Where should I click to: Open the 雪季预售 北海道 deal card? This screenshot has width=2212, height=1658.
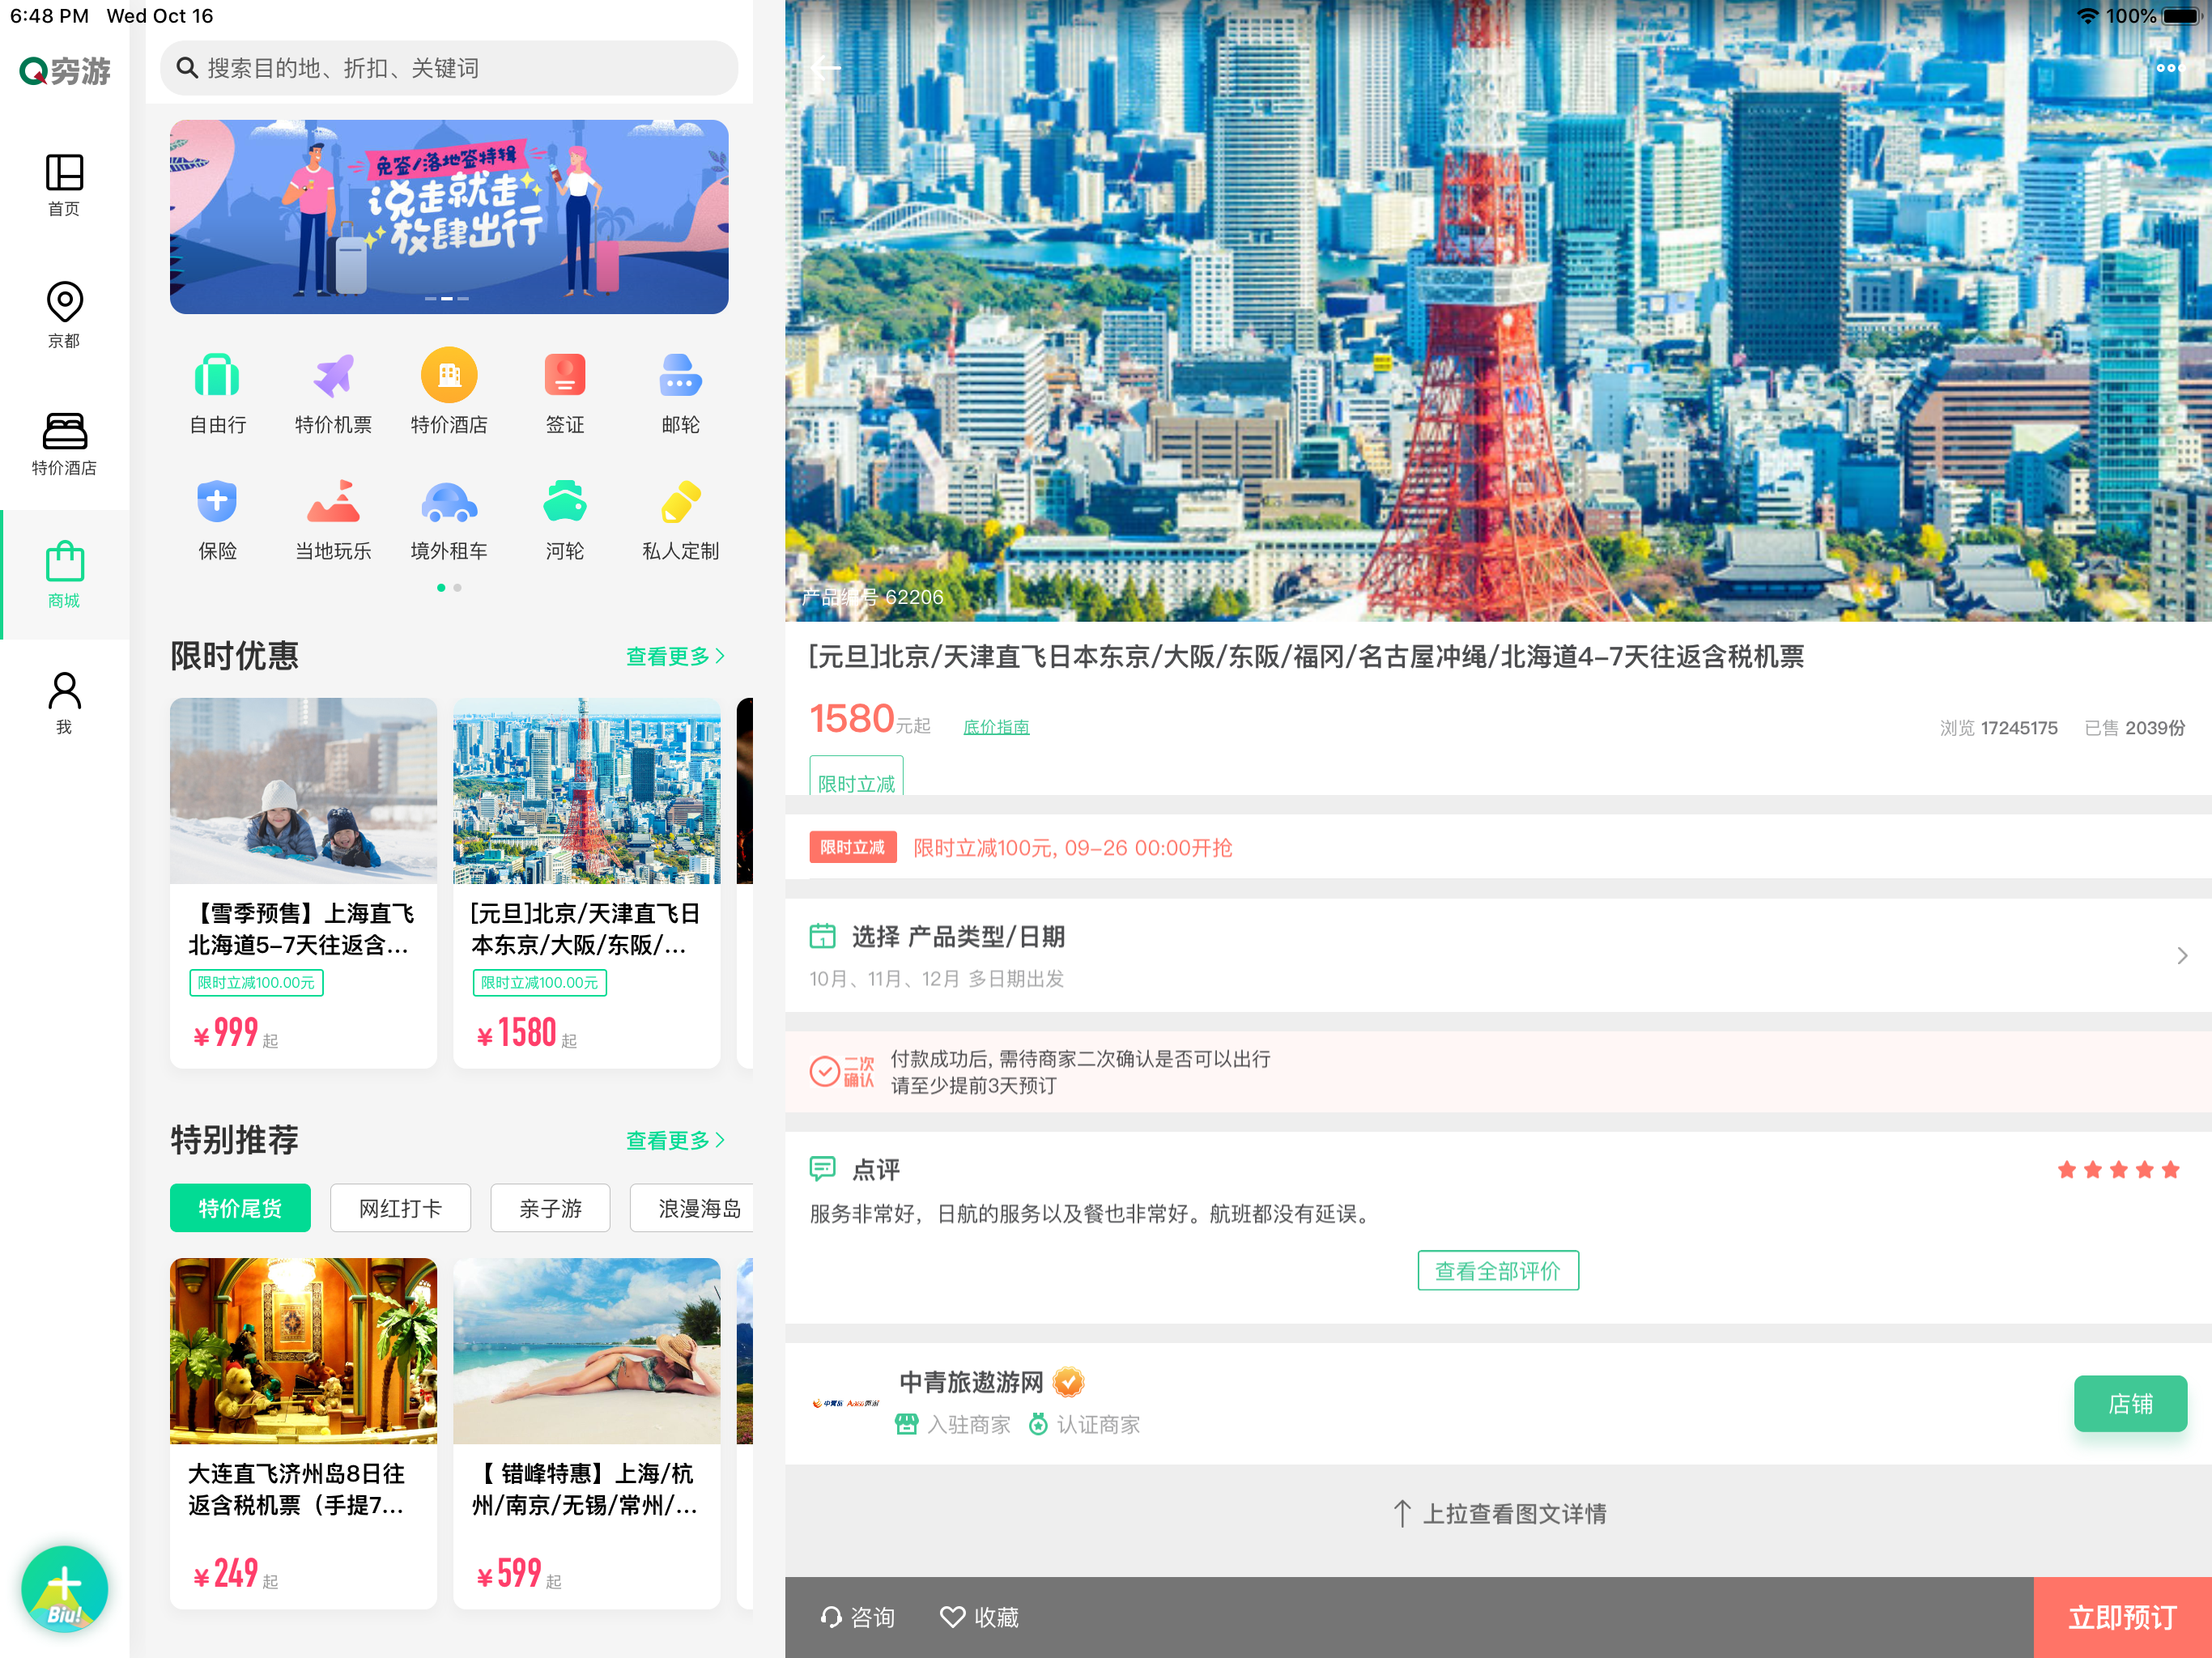(303, 883)
